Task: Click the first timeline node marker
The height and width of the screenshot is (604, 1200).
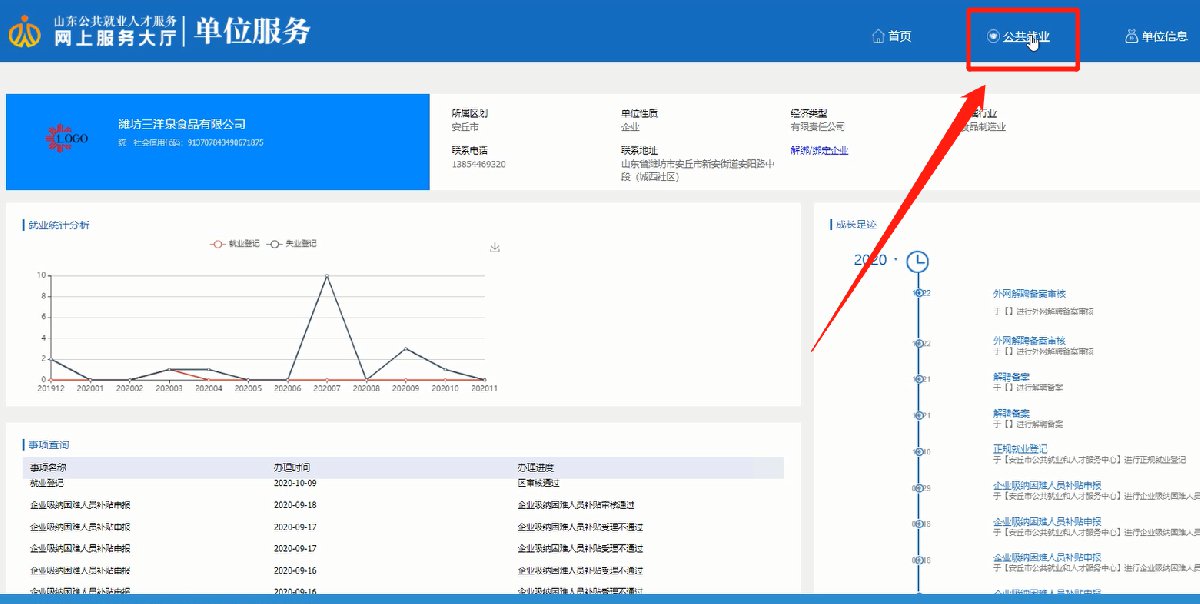Action: click(x=919, y=293)
